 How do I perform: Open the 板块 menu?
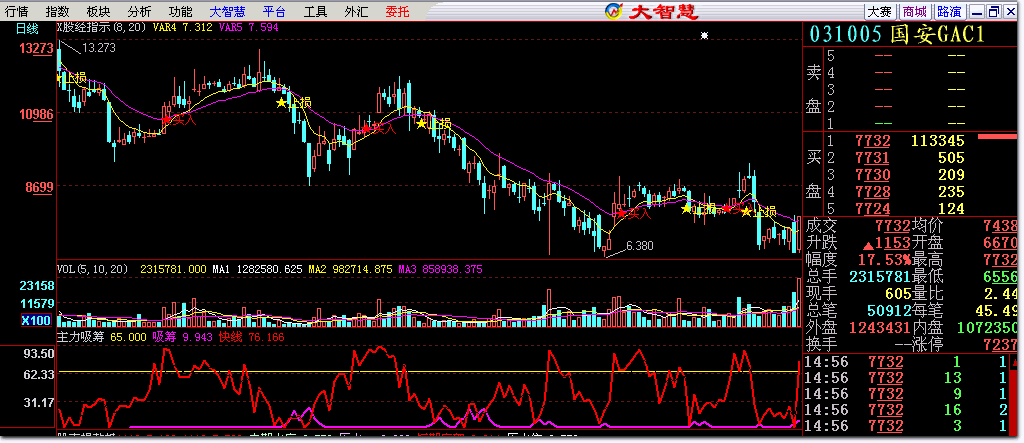98,11
